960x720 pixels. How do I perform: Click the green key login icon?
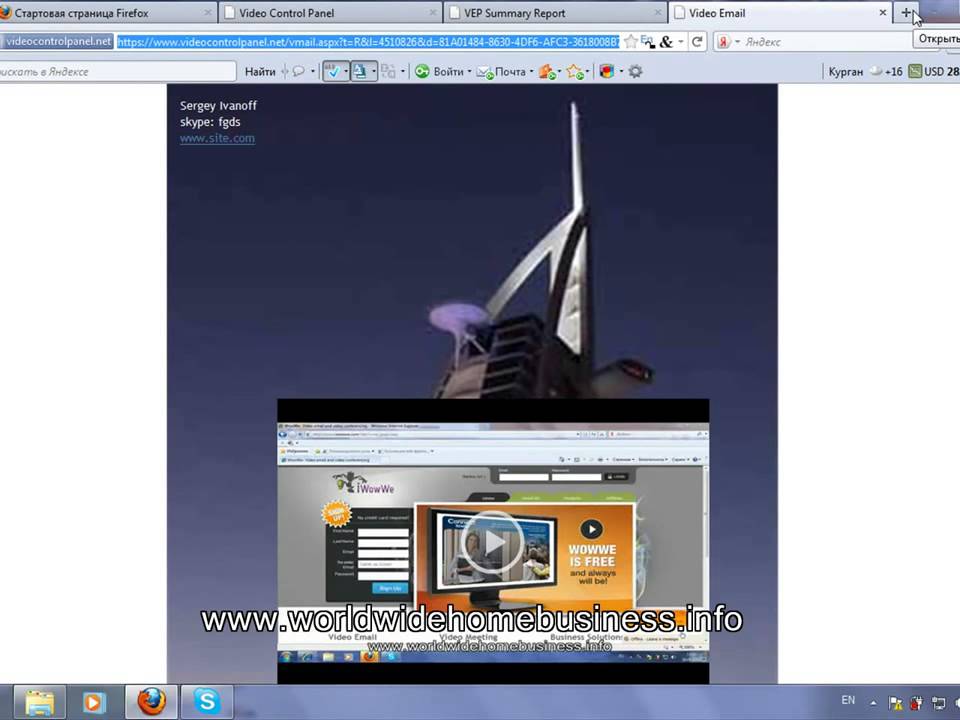tap(422, 72)
